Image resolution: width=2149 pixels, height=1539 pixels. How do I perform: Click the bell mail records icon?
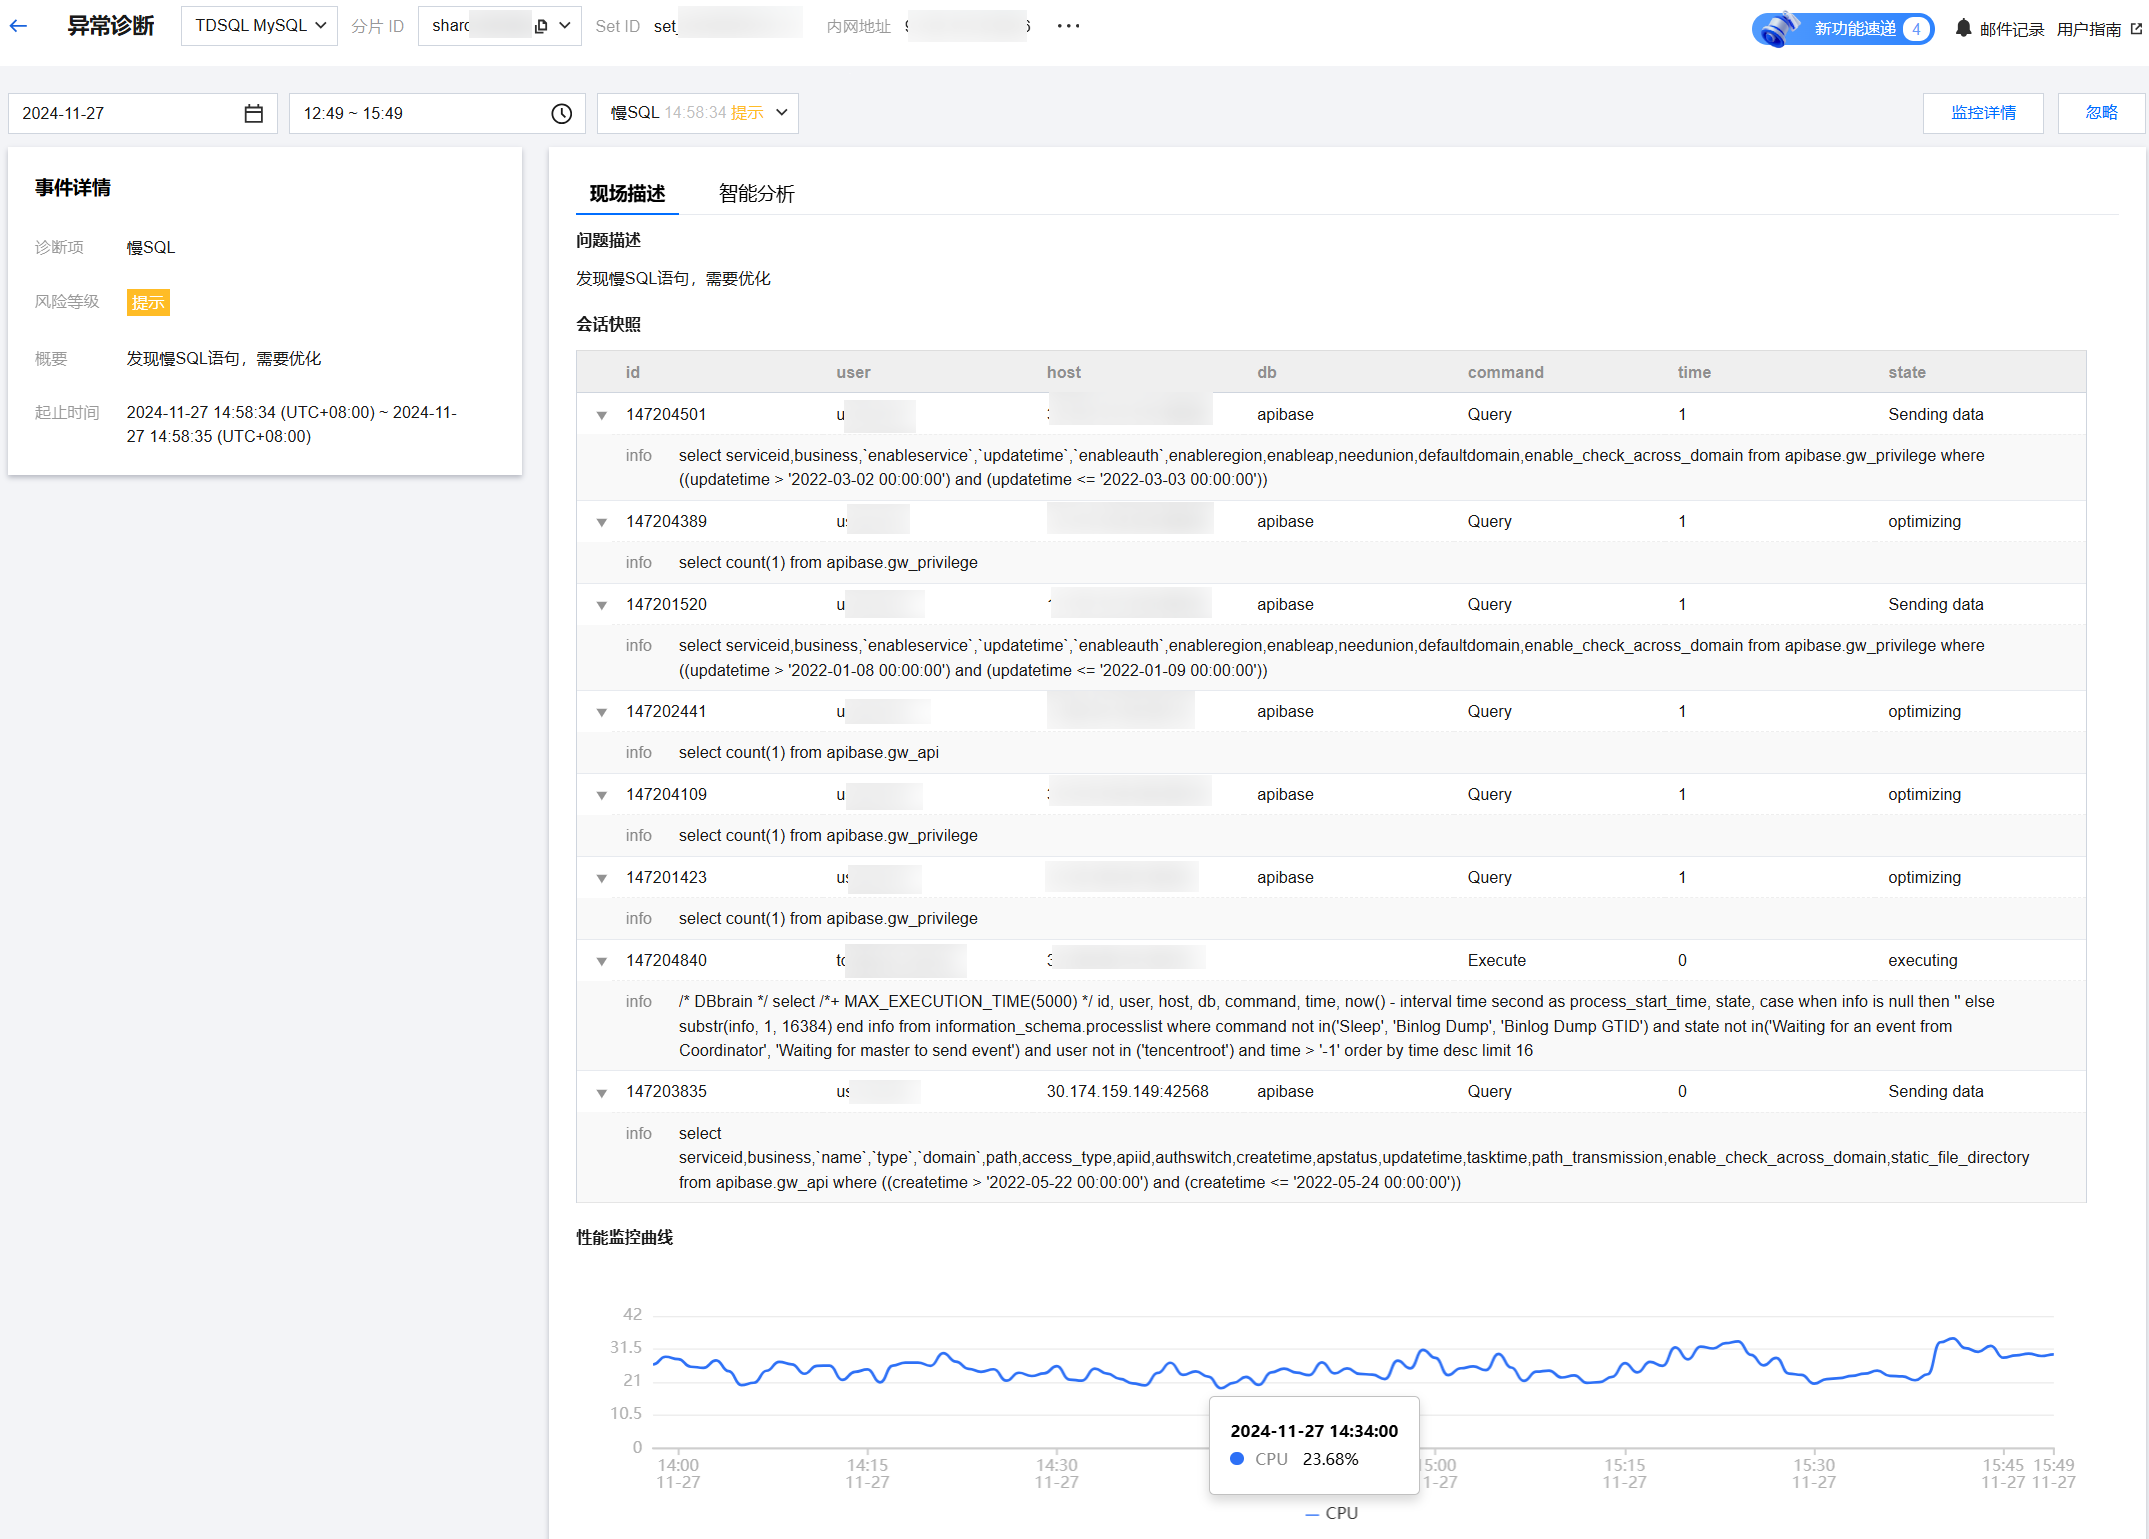click(x=1963, y=28)
